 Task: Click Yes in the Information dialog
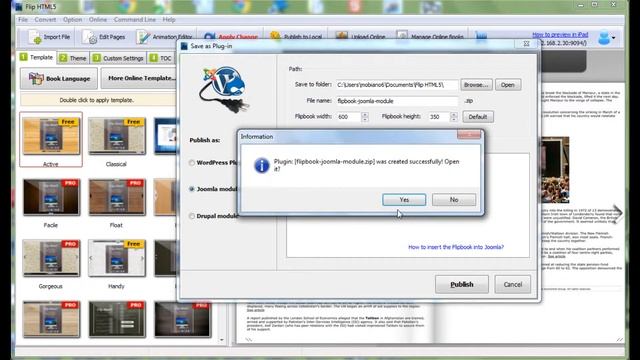(x=404, y=200)
